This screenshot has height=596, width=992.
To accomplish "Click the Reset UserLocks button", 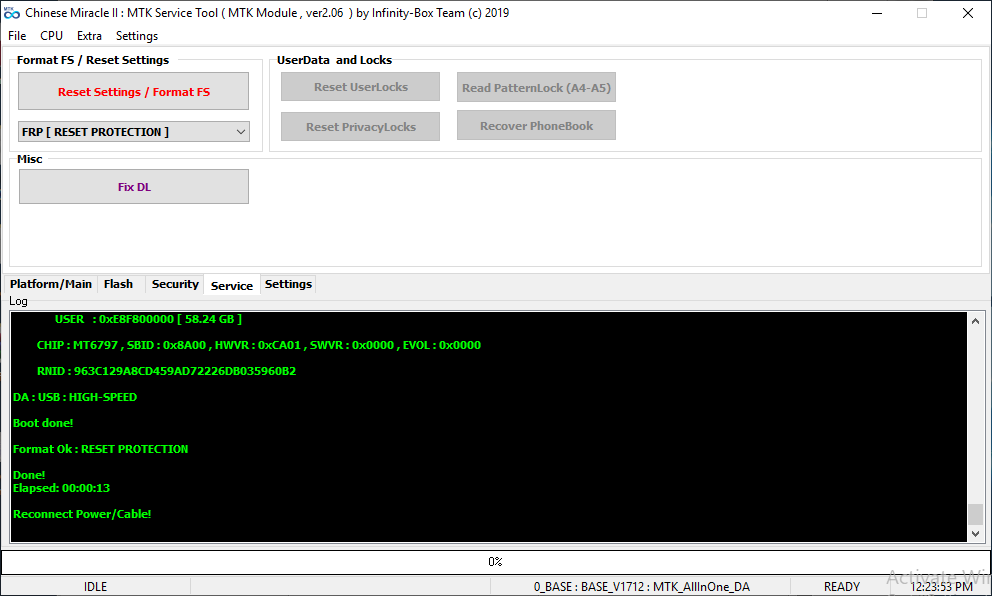I will [x=361, y=87].
